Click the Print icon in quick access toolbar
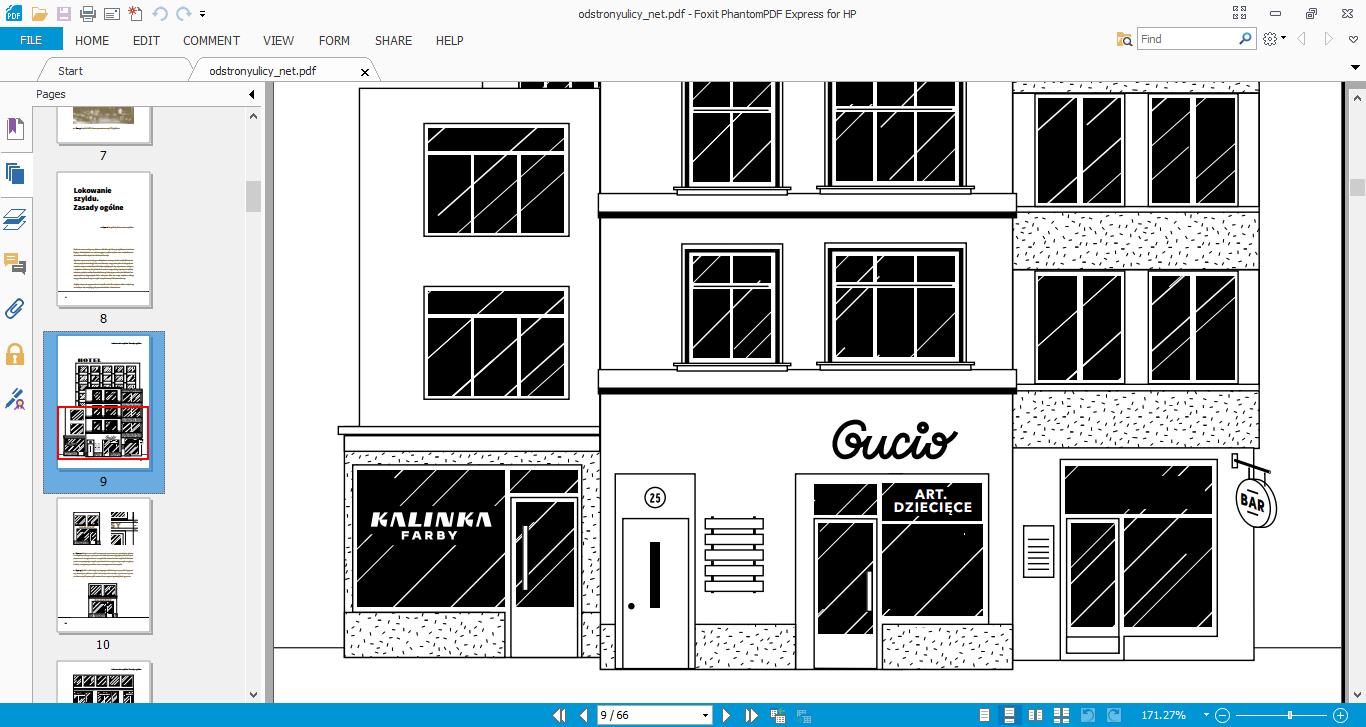Image resolution: width=1366 pixels, height=727 pixels. (87, 14)
